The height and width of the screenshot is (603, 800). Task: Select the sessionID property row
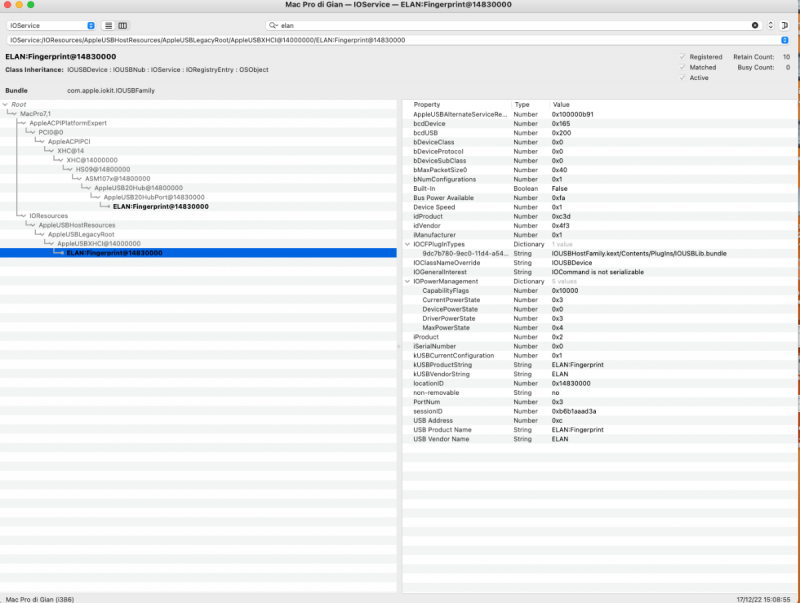click(x=599, y=411)
